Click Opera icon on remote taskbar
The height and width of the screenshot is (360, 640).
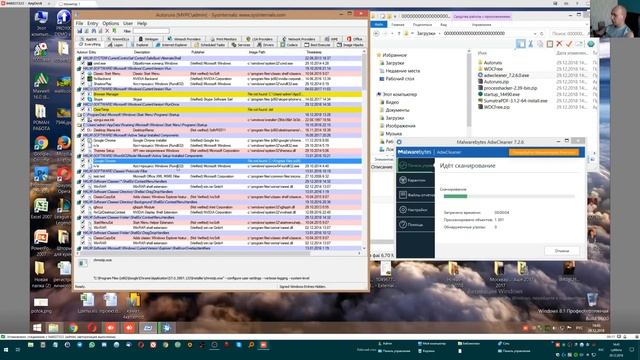[92, 328]
